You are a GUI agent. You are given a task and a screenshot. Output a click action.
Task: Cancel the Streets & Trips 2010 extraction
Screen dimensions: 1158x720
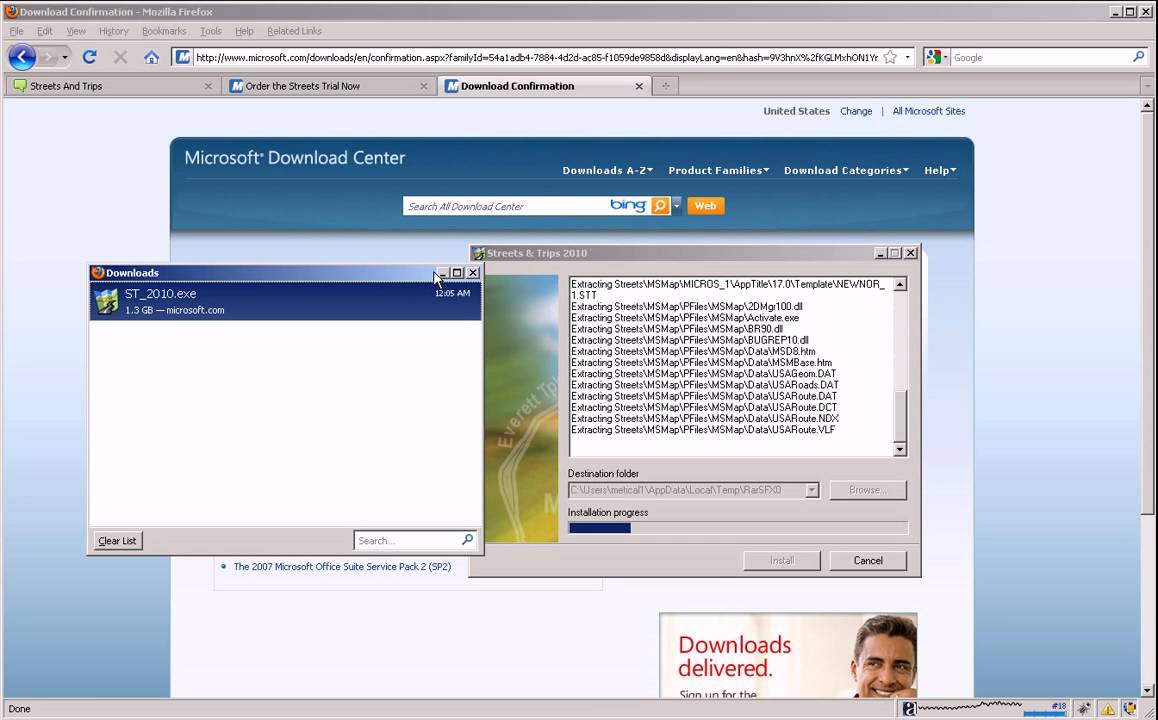click(x=868, y=560)
